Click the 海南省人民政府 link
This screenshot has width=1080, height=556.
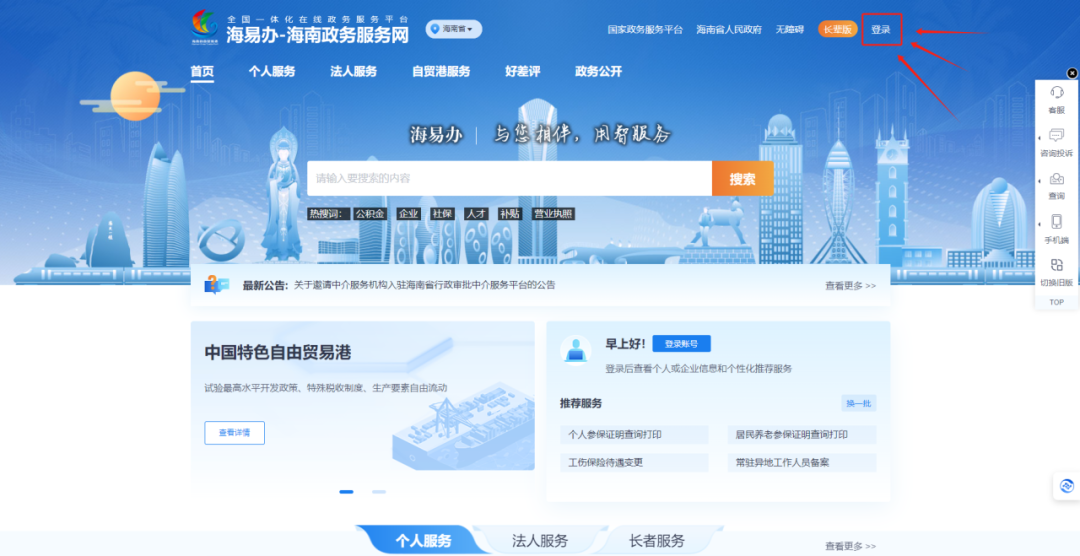click(729, 30)
